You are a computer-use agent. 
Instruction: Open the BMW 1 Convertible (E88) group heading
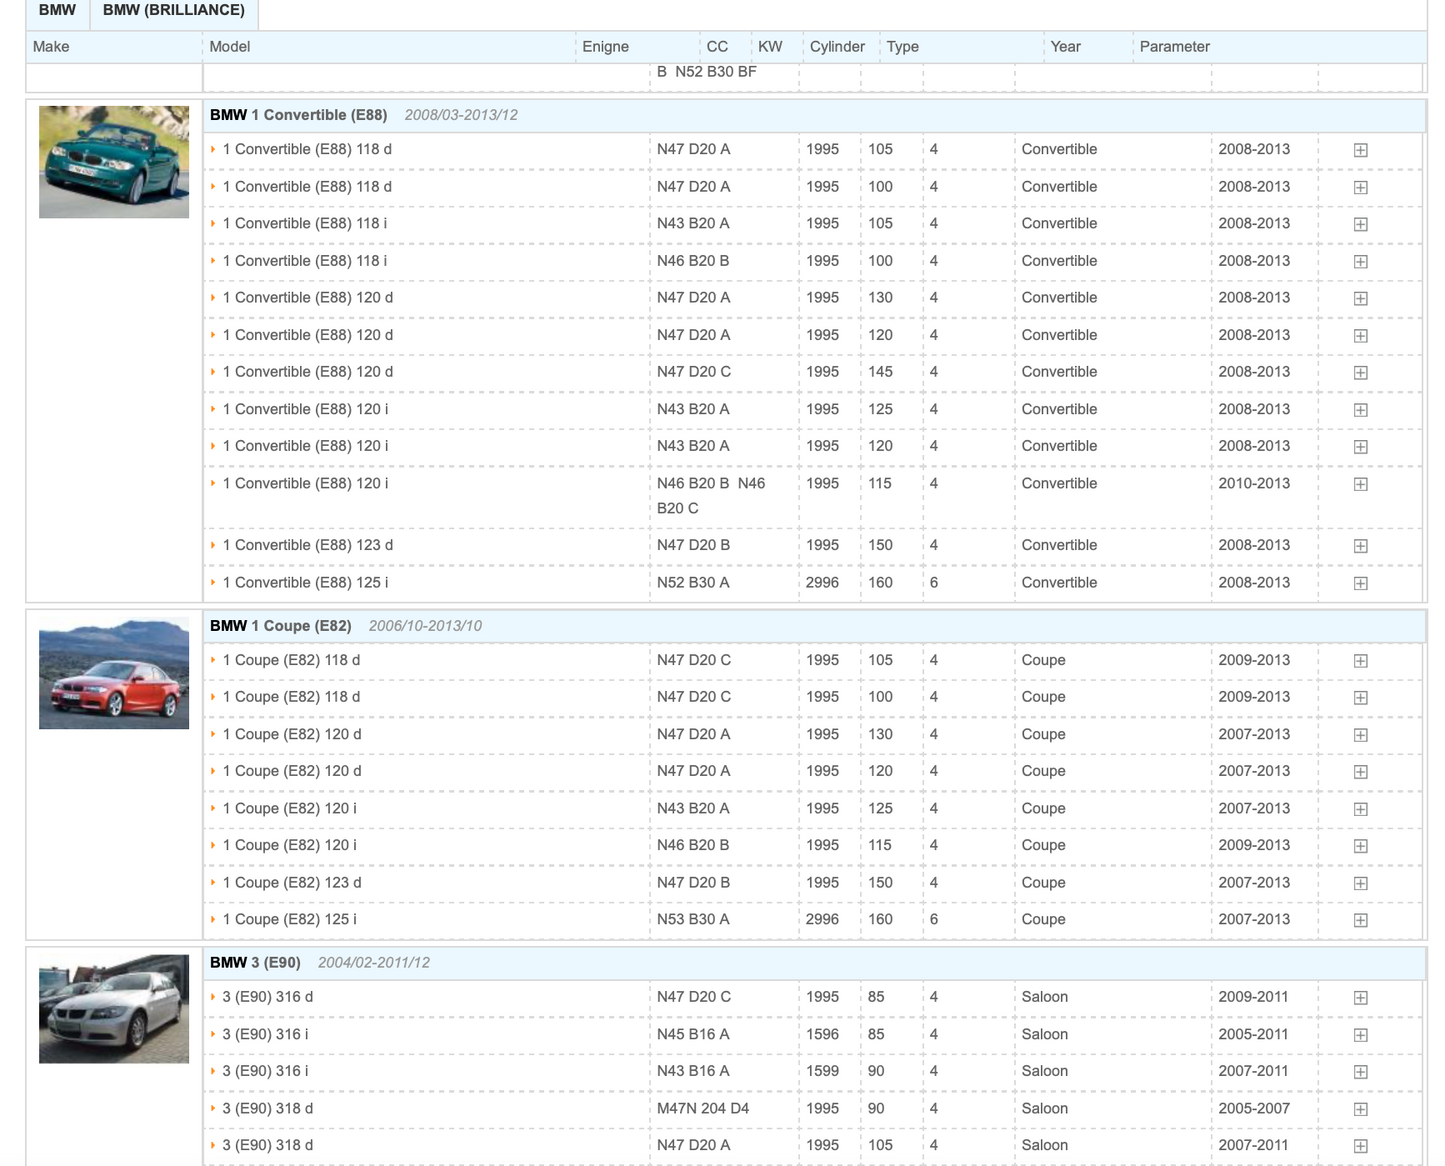(x=298, y=115)
